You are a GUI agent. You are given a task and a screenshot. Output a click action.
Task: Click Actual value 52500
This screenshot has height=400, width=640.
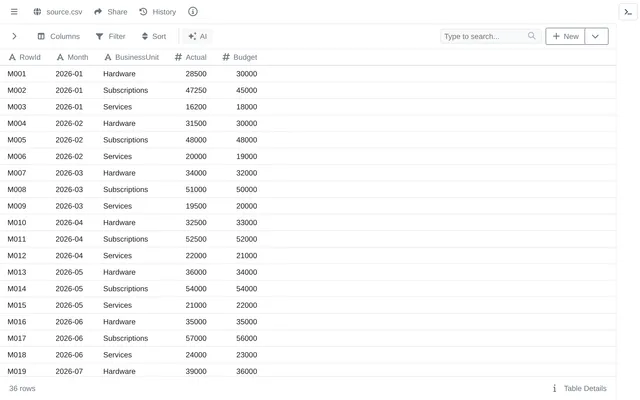click(x=196, y=239)
